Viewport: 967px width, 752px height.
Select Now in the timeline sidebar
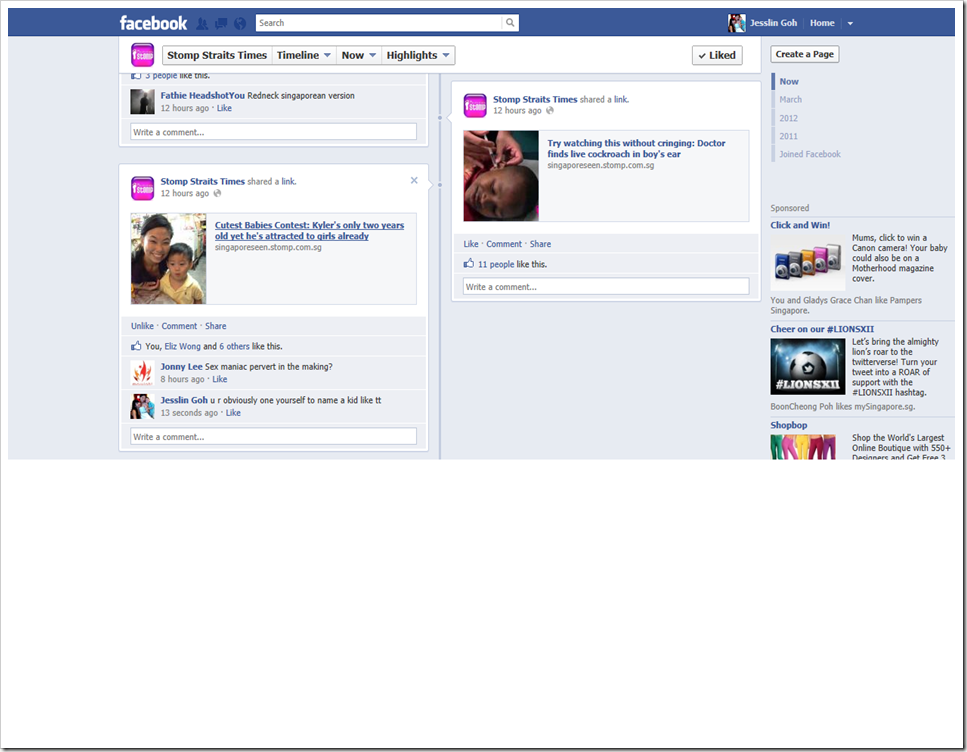click(789, 81)
